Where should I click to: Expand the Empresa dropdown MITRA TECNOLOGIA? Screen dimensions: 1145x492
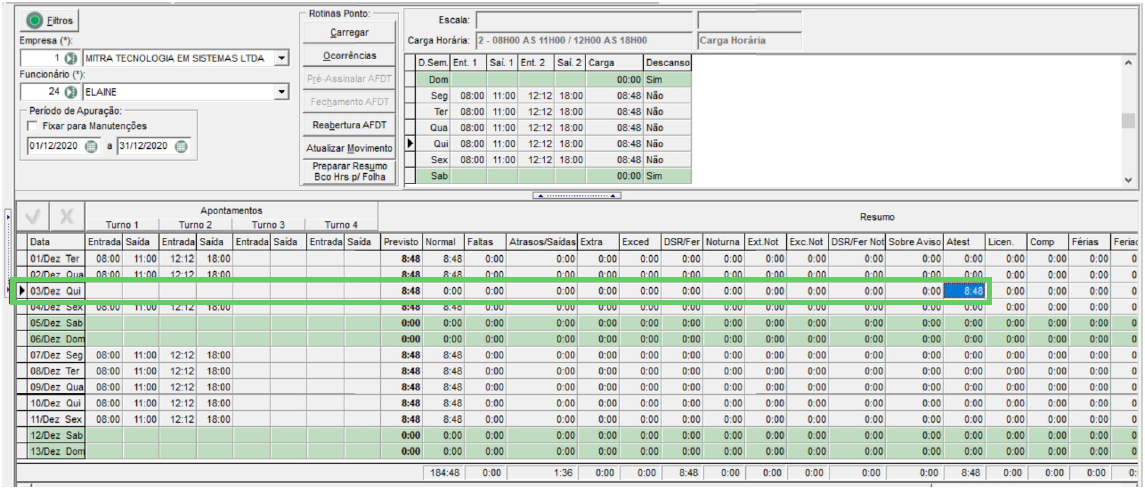[283, 58]
